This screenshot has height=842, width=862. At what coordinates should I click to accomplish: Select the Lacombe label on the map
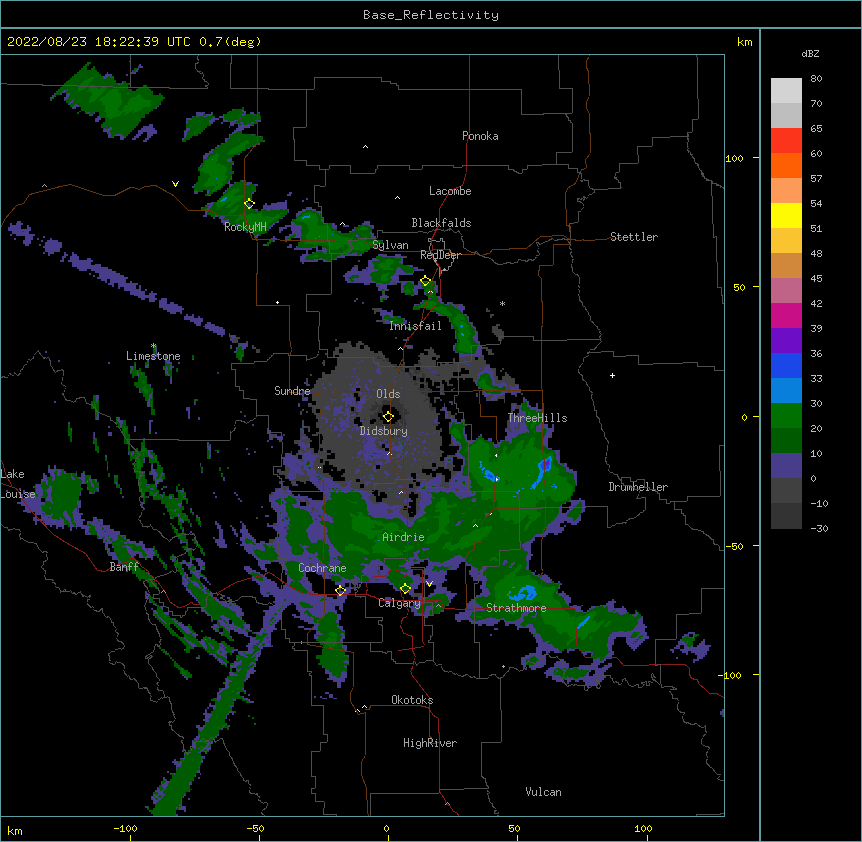450,191
